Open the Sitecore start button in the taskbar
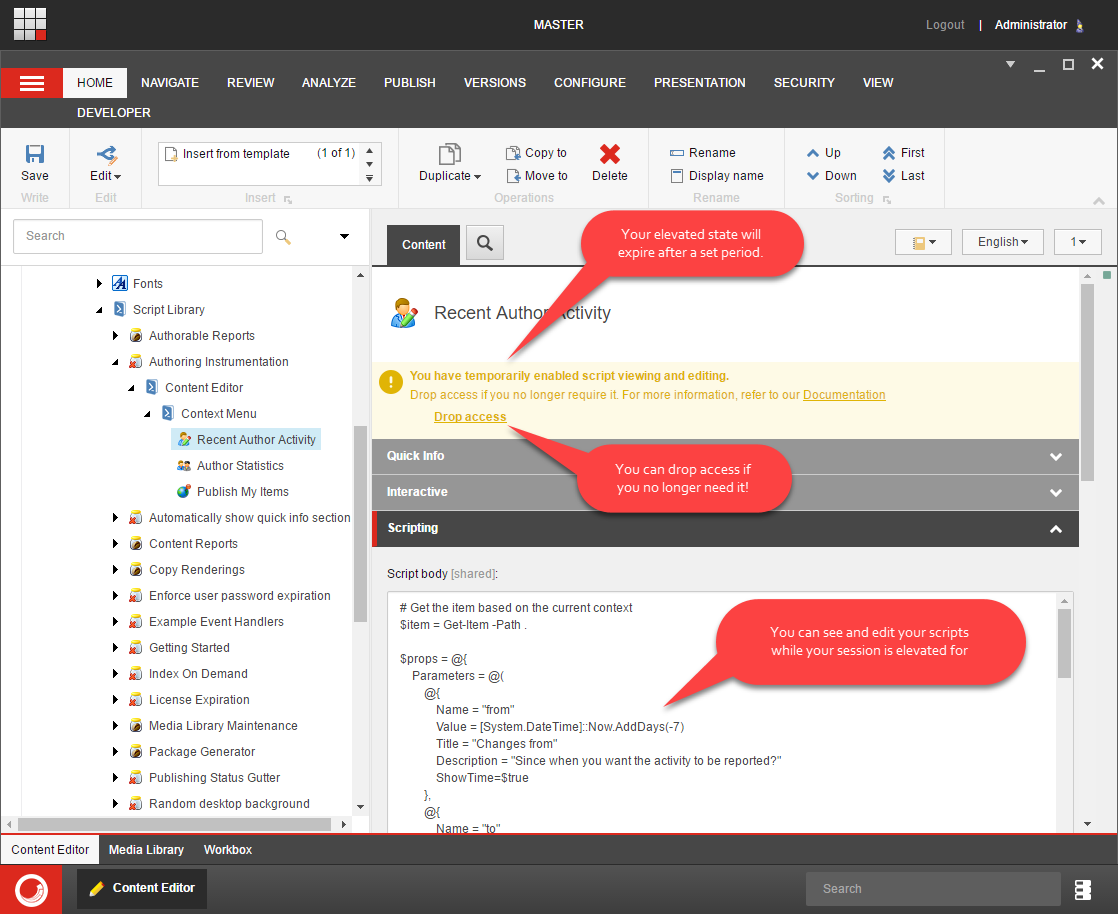 pos(31,889)
